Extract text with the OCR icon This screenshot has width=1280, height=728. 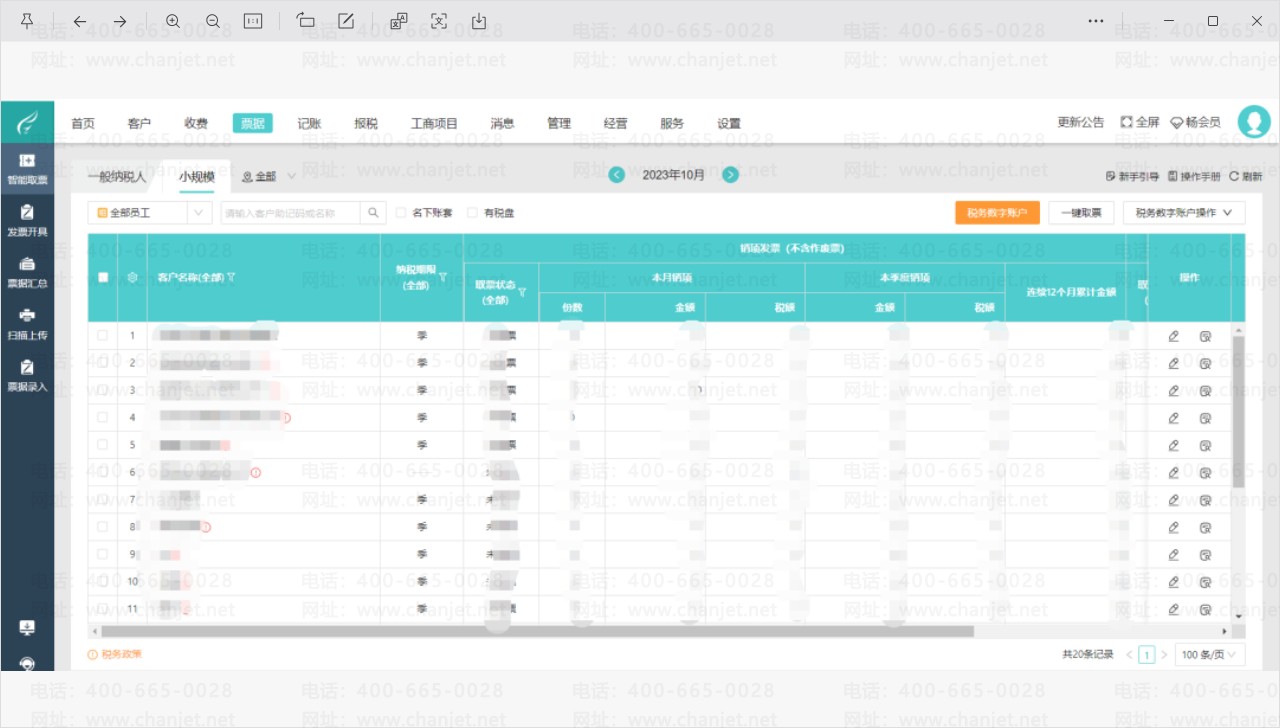click(x=439, y=21)
